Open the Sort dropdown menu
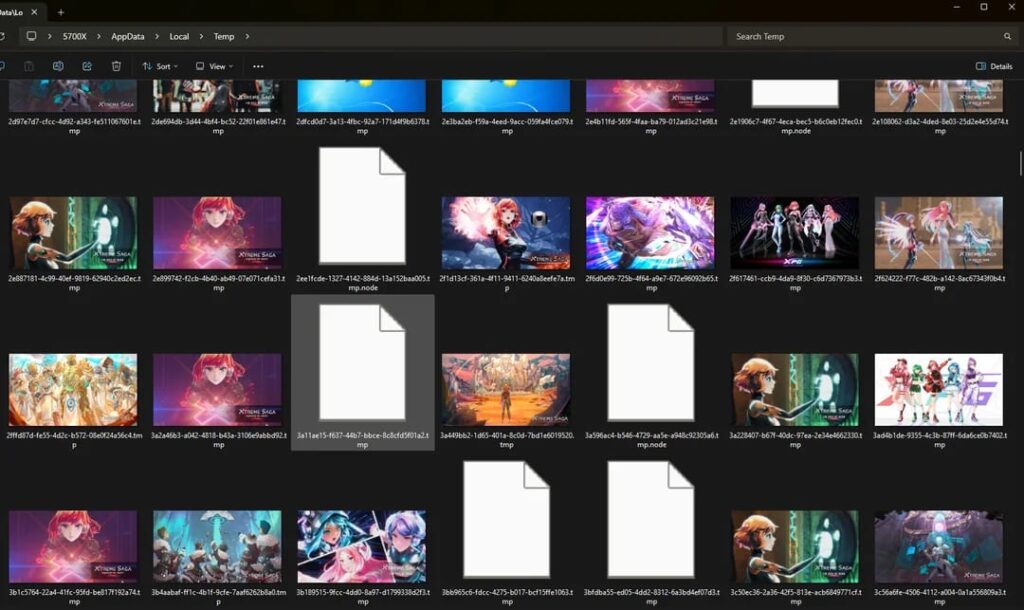 coord(160,65)
